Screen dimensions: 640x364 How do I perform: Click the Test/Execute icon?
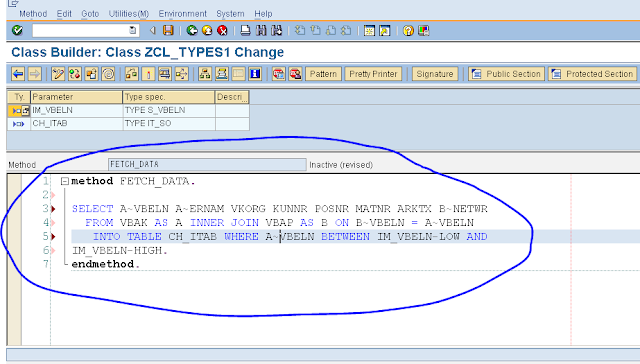(165, 74)
